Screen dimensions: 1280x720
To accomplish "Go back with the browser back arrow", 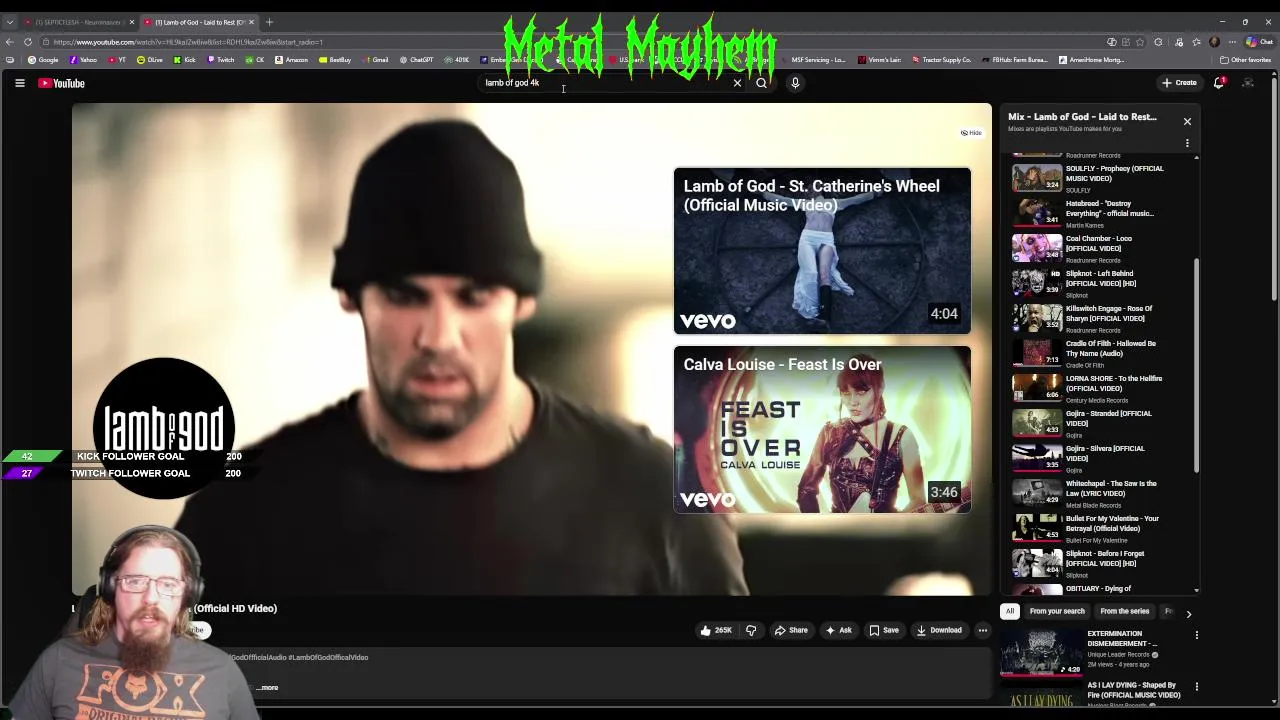I will point(9,42).
